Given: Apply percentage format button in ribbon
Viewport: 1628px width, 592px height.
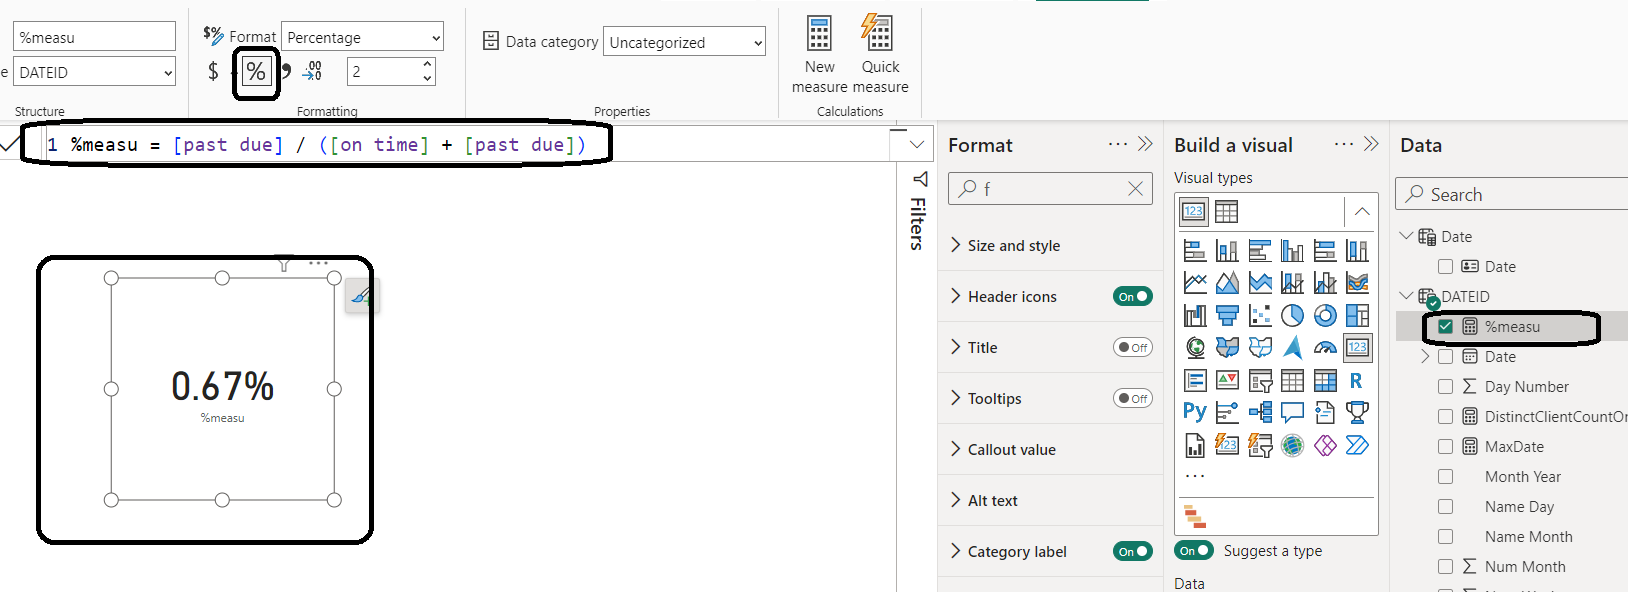Looking at the screenshot, I should [x=256, y=72].
